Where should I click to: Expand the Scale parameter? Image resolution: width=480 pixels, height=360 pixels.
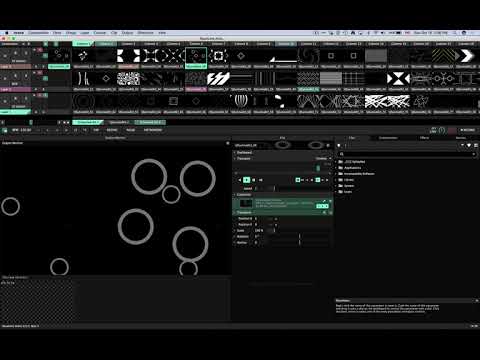pos(235,231)
